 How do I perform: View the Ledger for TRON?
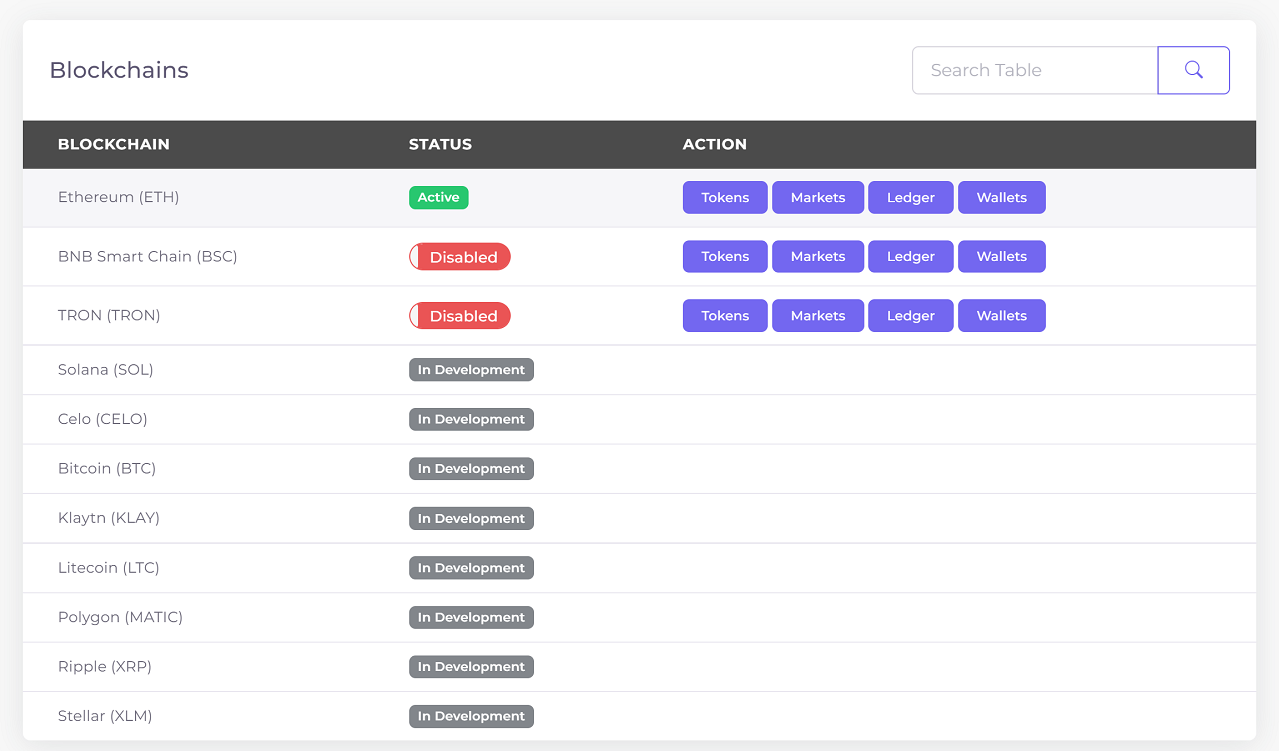pyautogui.click(x=910, y=315)
